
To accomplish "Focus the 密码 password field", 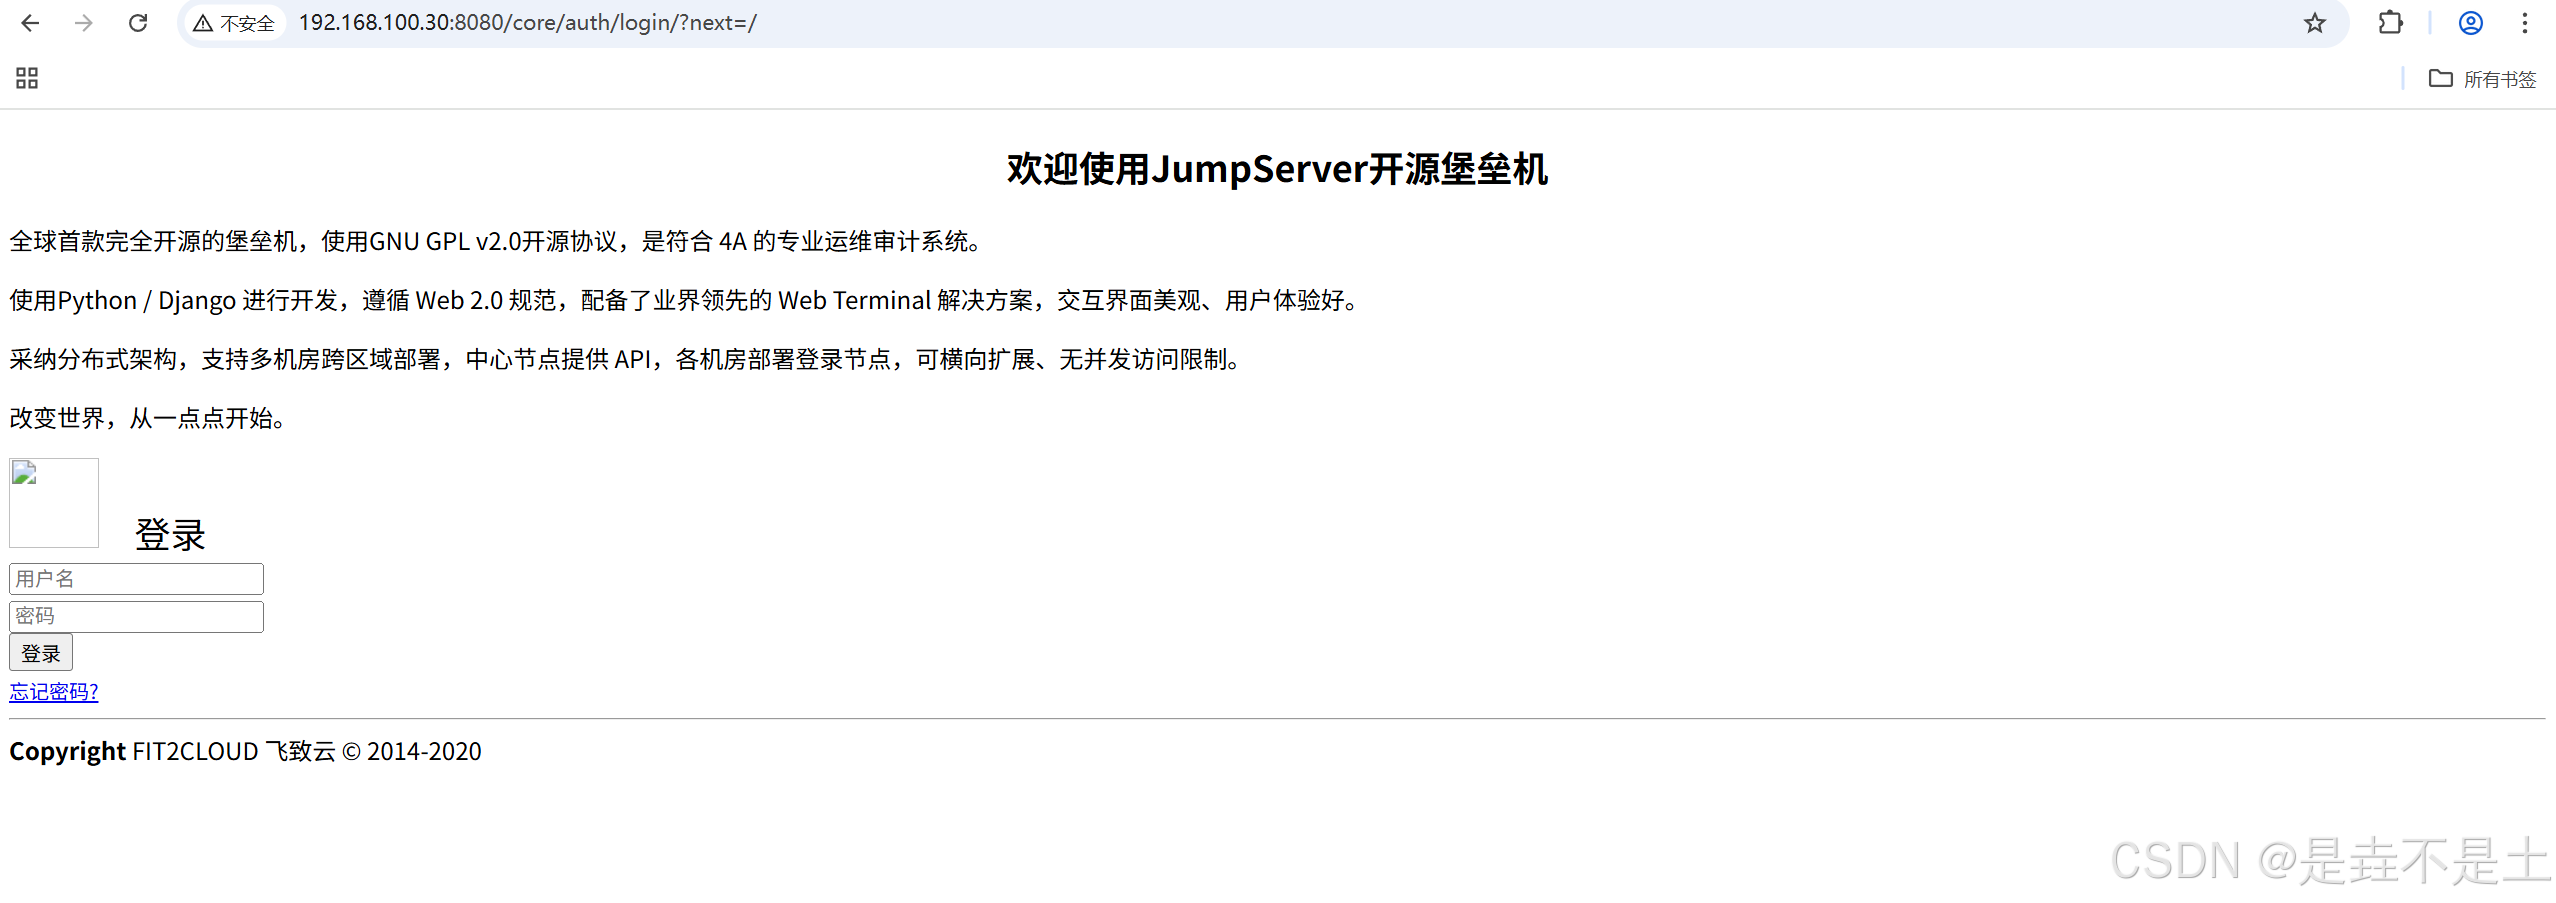I will 136,616.
